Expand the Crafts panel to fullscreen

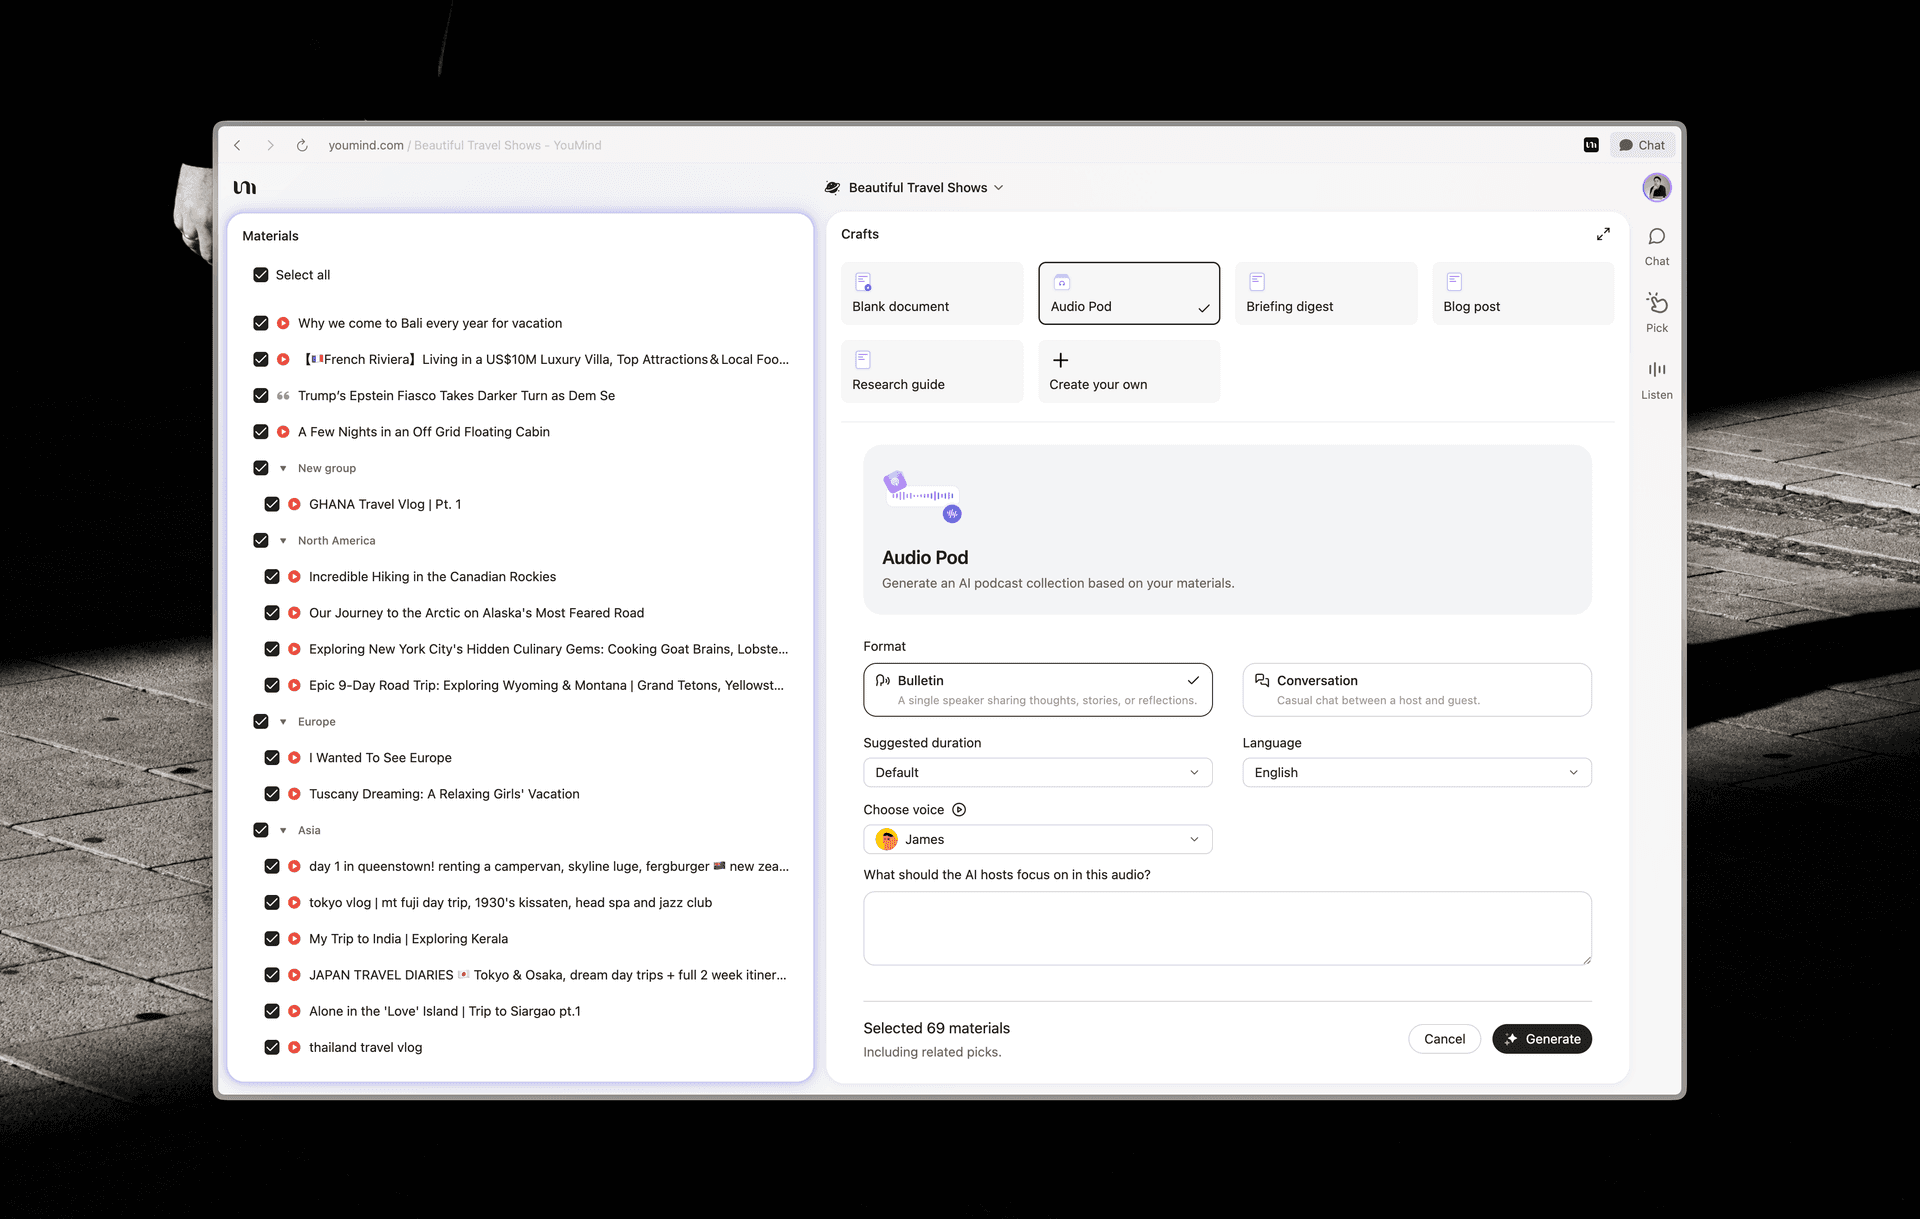click(1603, 234)
